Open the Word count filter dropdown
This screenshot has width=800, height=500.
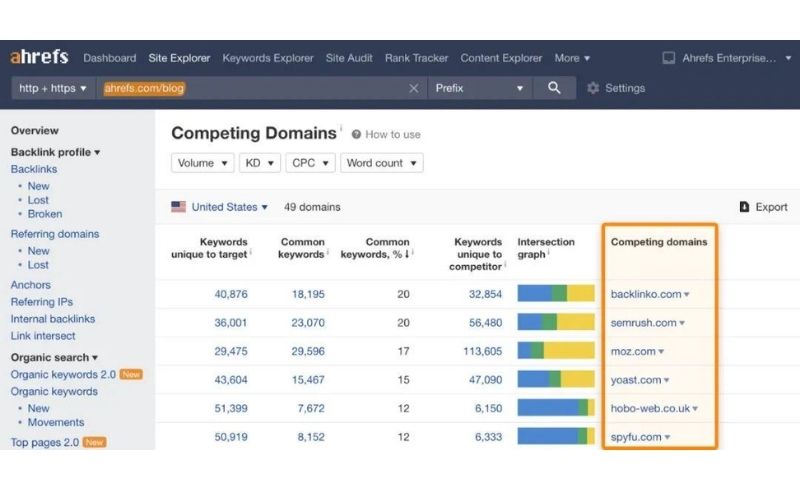pyautogui.click(x=382, y=163)
